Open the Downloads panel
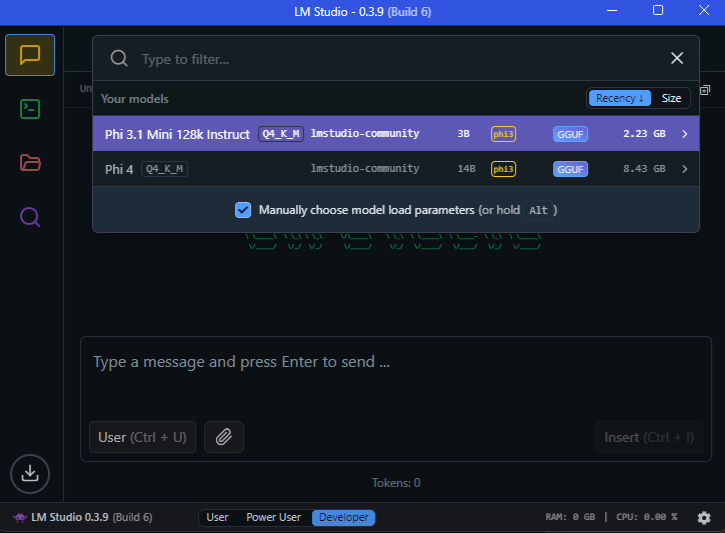This screenshot has width=725, height=533. pos(30,474)
